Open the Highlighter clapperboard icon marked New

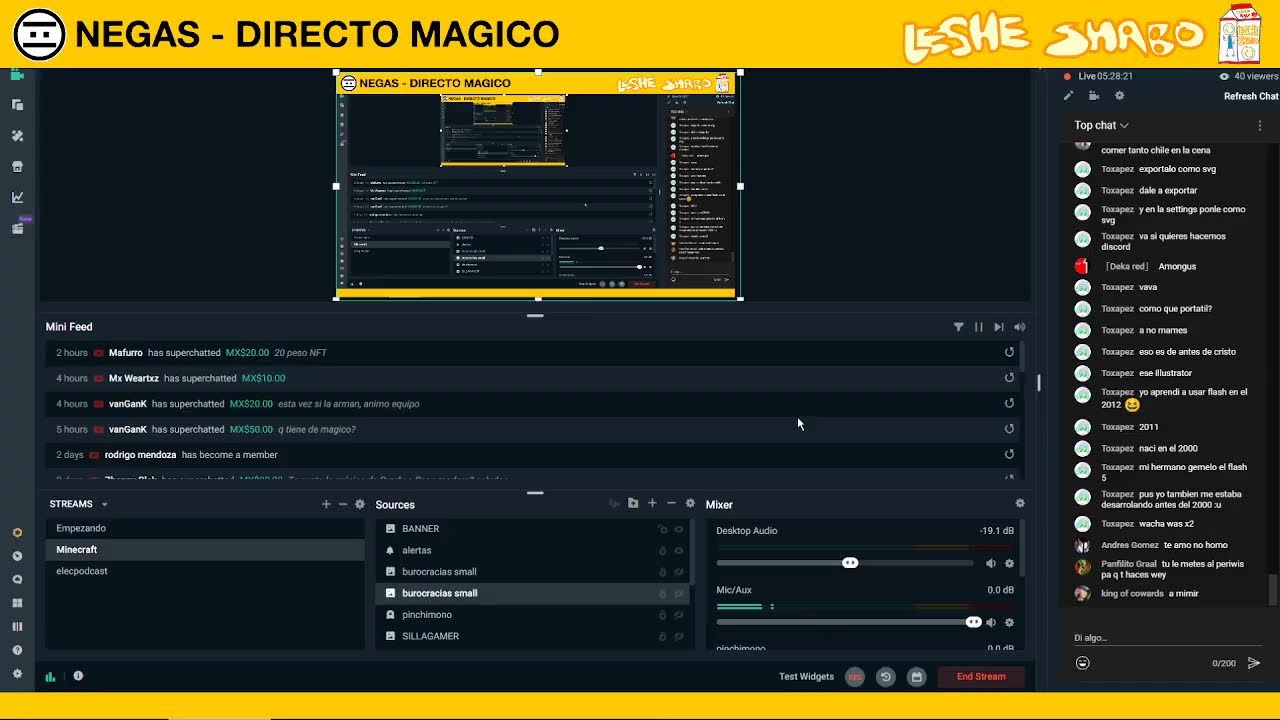17,228
